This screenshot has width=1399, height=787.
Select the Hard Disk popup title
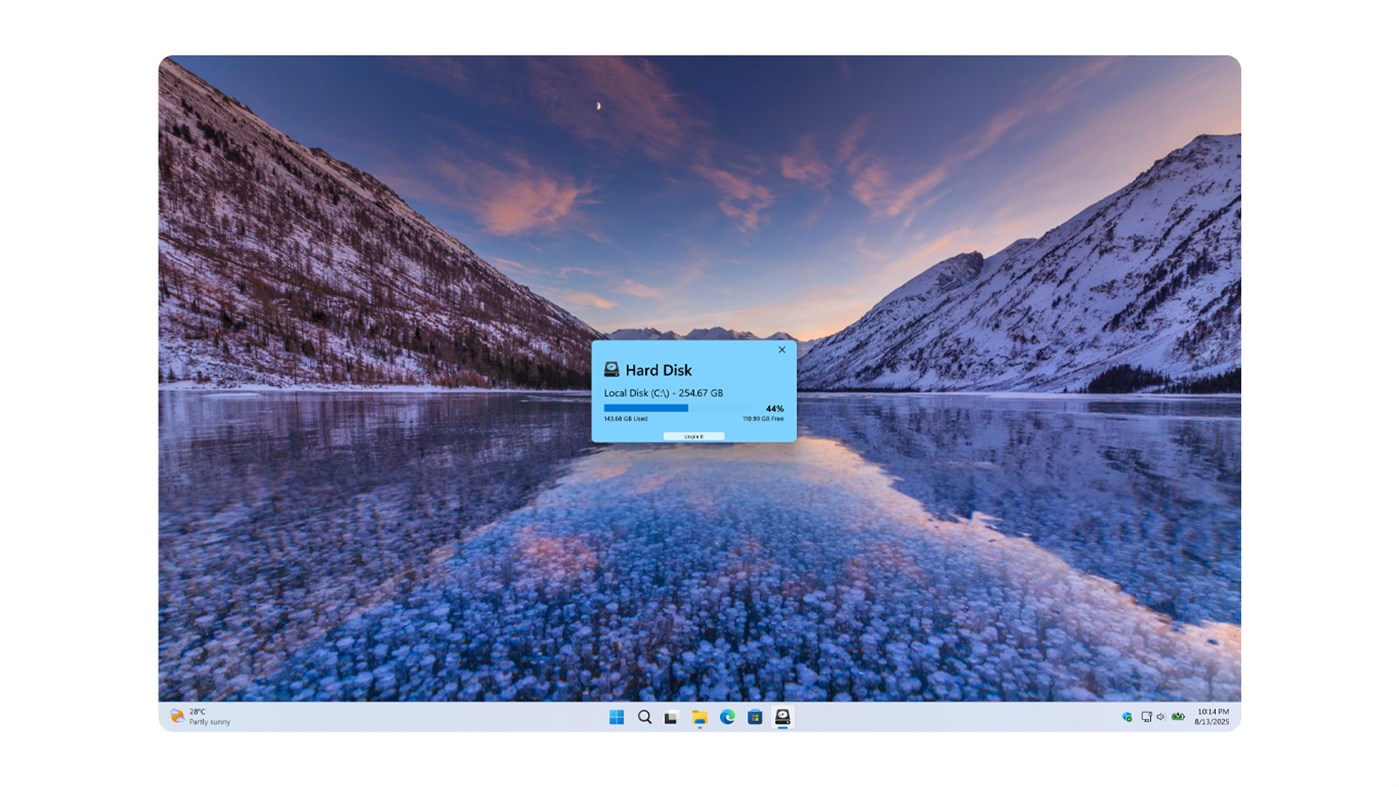(x=657, y=369)
